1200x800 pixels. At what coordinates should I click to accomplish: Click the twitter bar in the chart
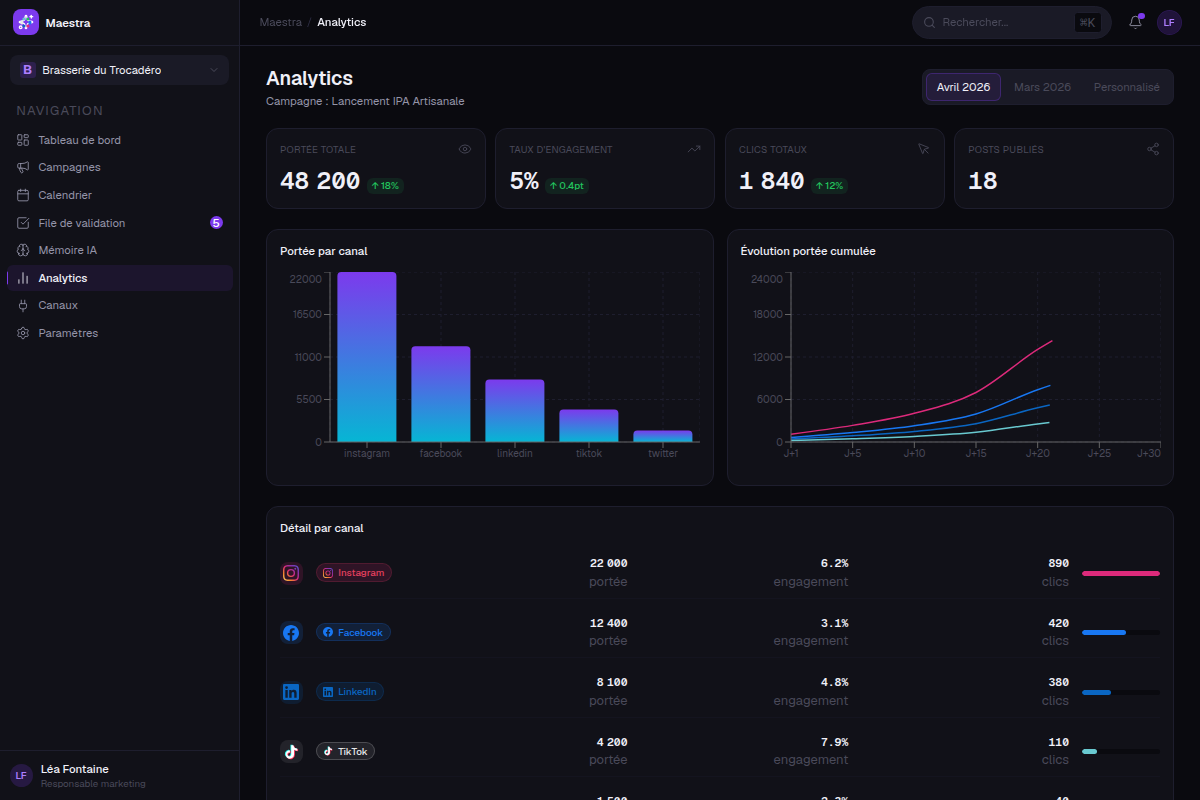point(663,436)
